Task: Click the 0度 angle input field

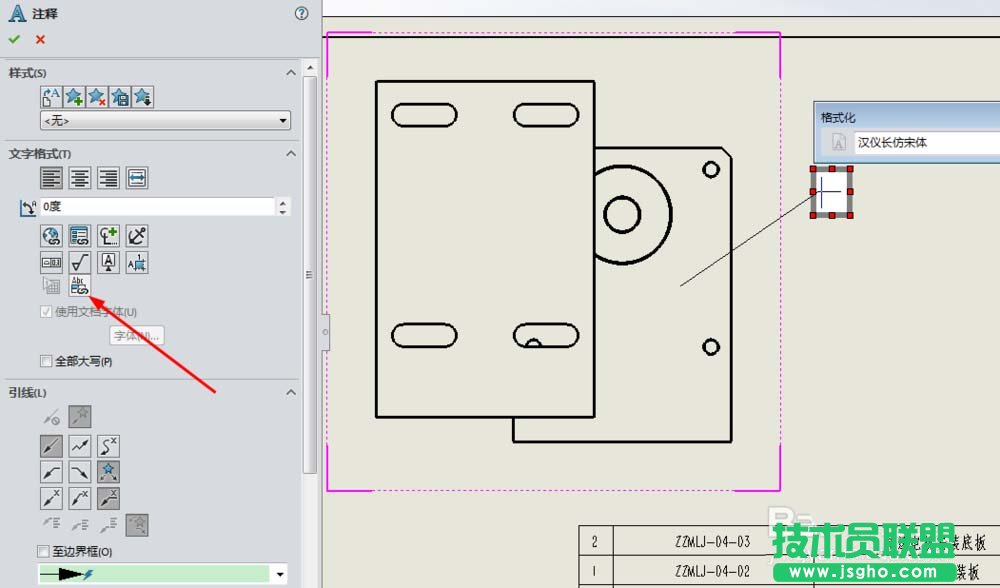Action: pos(158,207)
